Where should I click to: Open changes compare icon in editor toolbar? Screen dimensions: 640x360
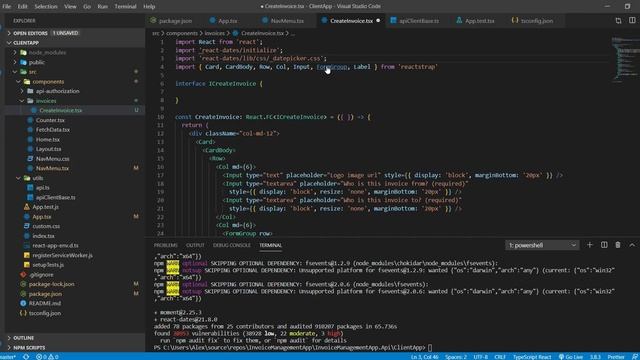[x=618, y=20]
